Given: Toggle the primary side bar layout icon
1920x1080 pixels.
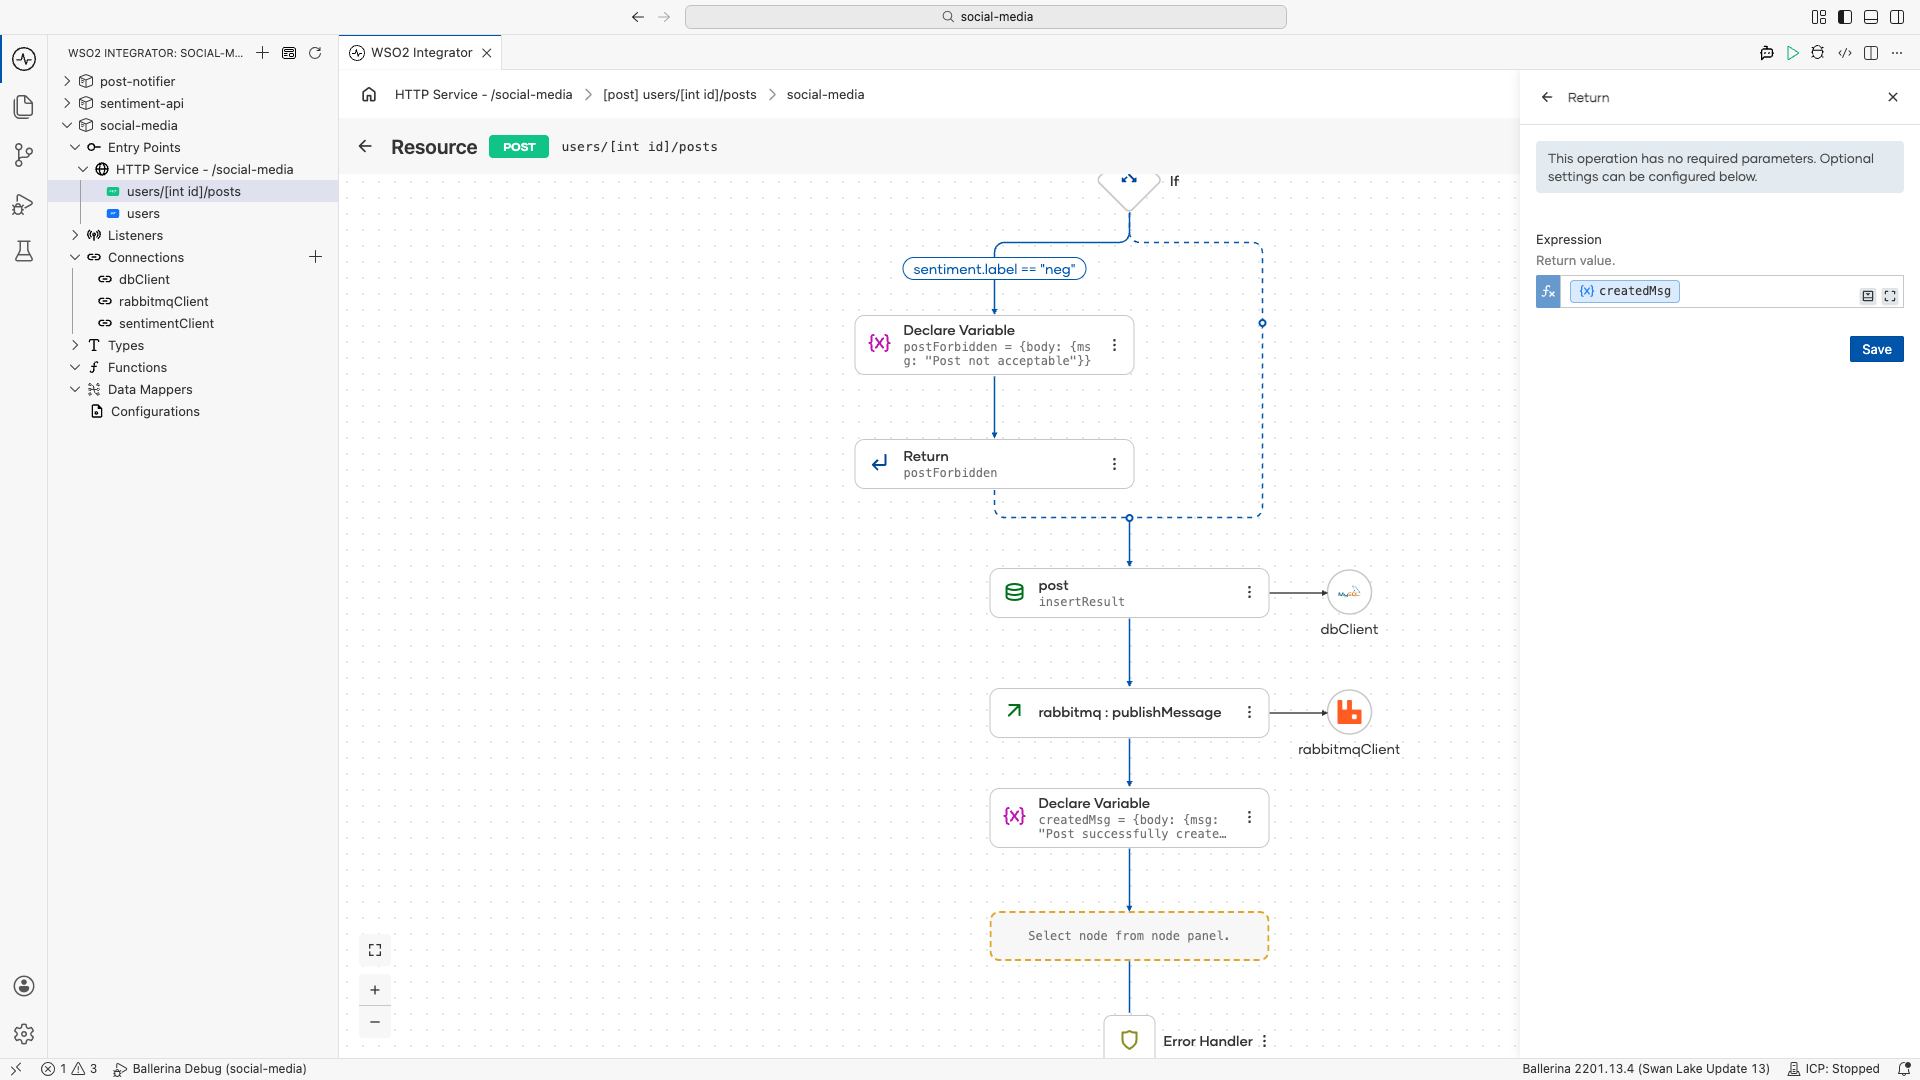Looking at the screenshot, I should pyautogui.click(x=1845, y=17).
